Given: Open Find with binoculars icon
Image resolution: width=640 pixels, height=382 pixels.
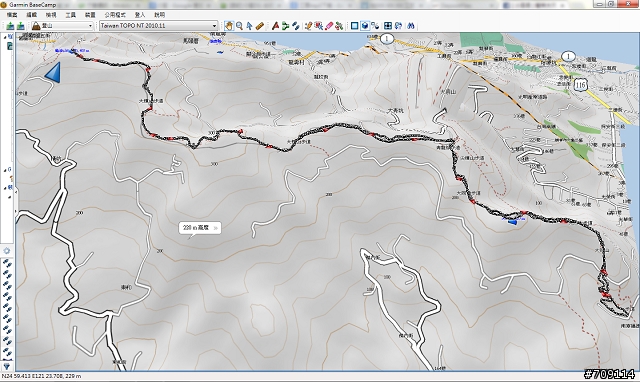Looking at the screenshot, I should [x=411, y=26].
